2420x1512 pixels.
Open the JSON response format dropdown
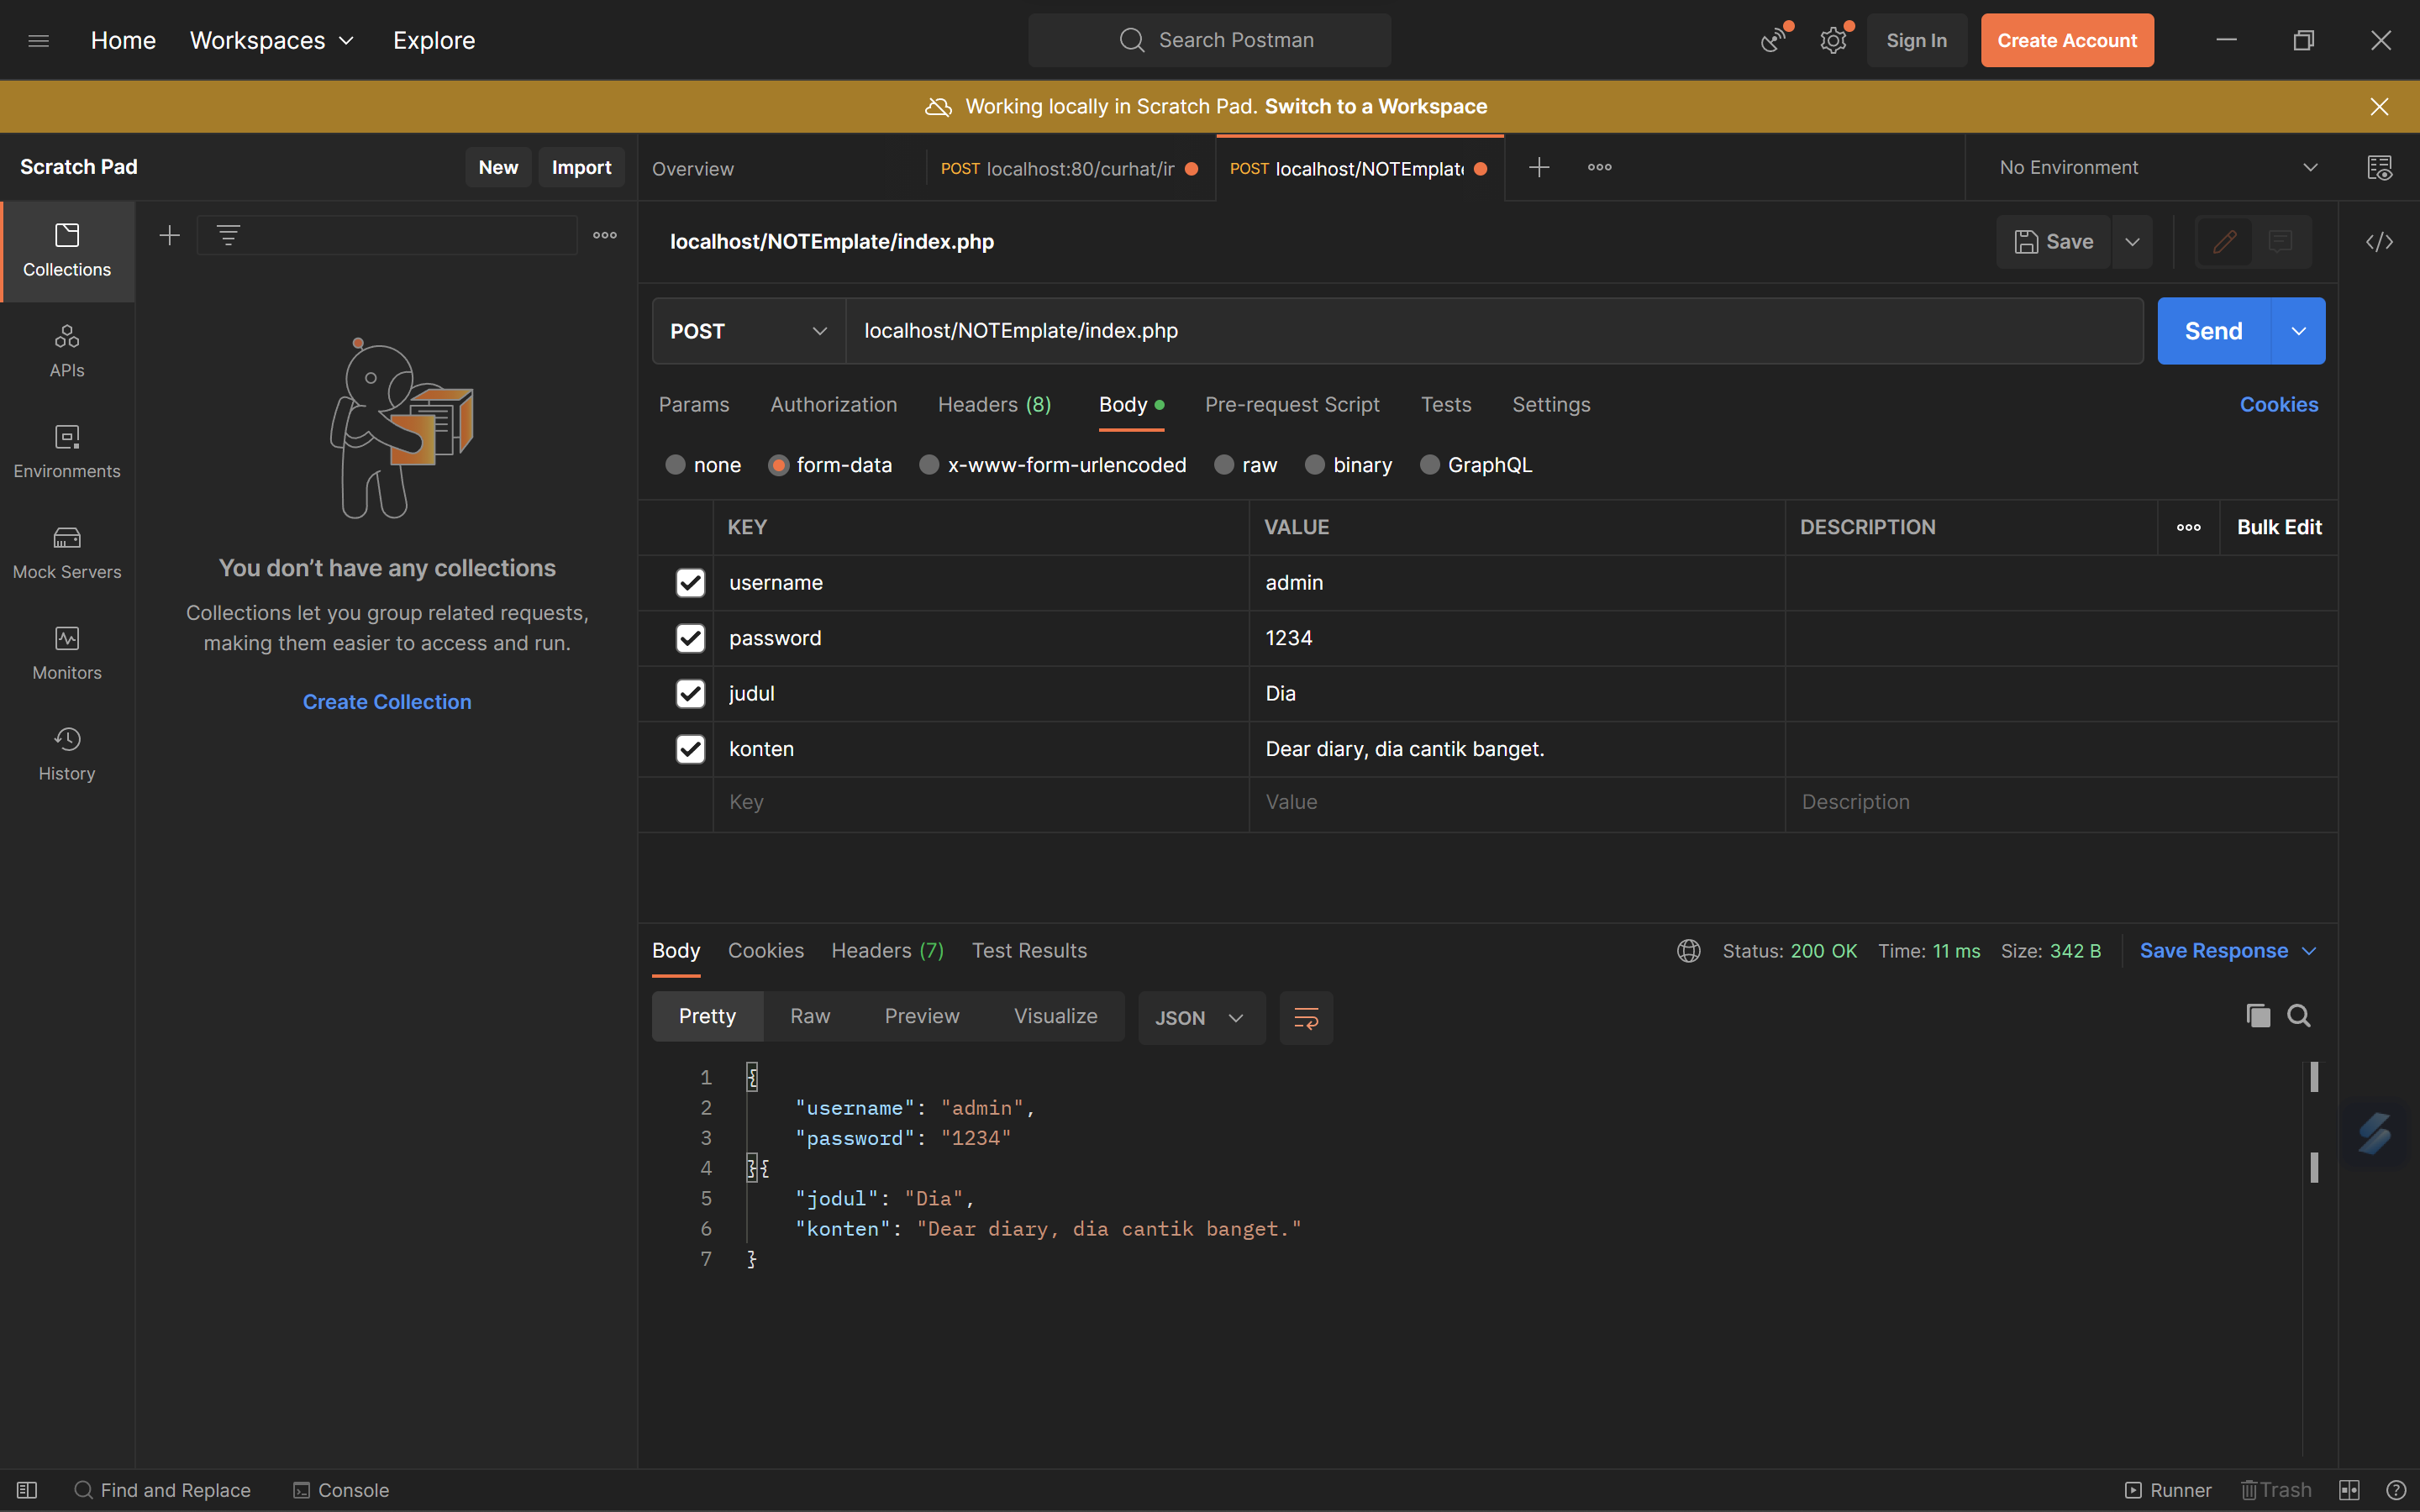click(1200, 1018)
